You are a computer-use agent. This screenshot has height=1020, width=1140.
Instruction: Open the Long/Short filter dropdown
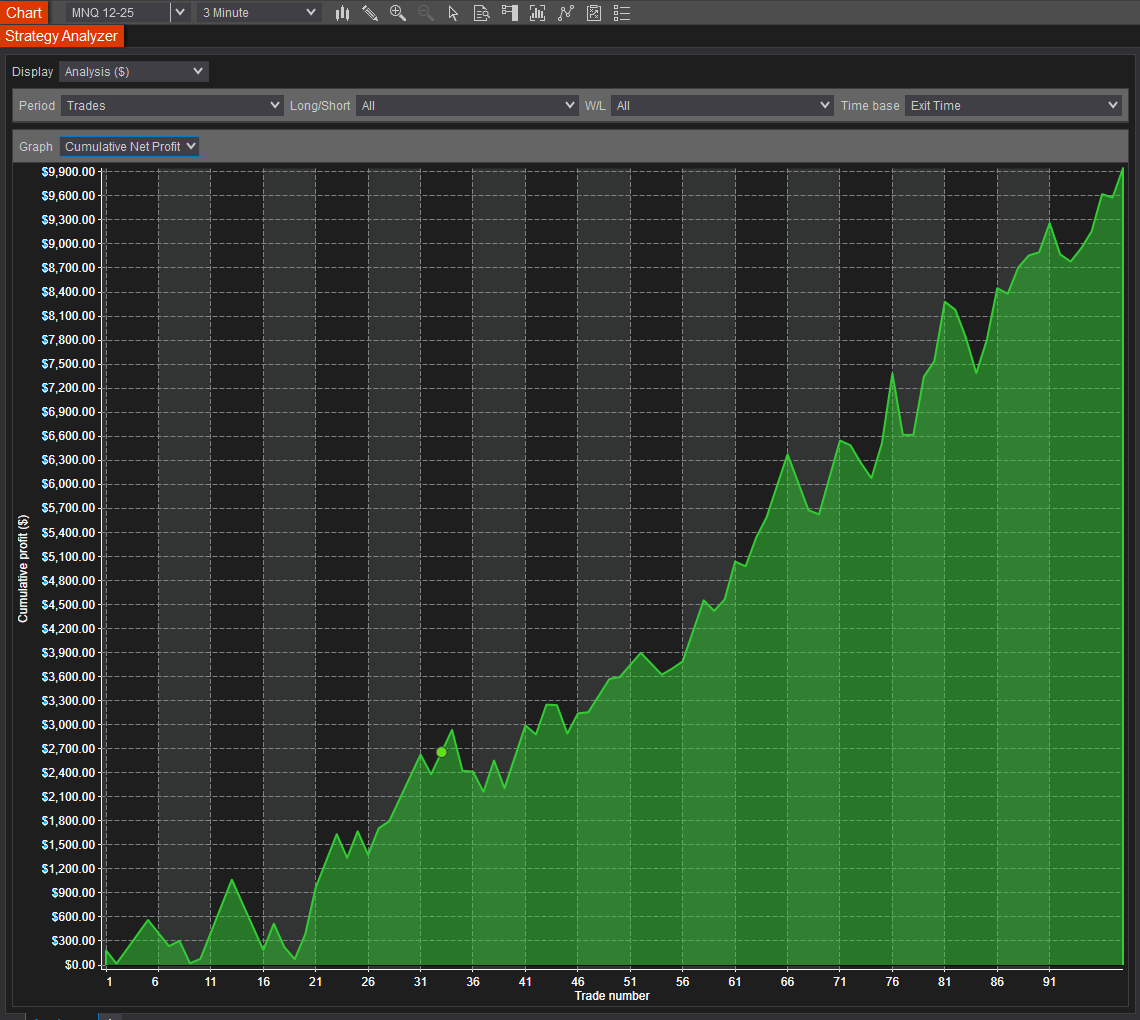point(467,105)
